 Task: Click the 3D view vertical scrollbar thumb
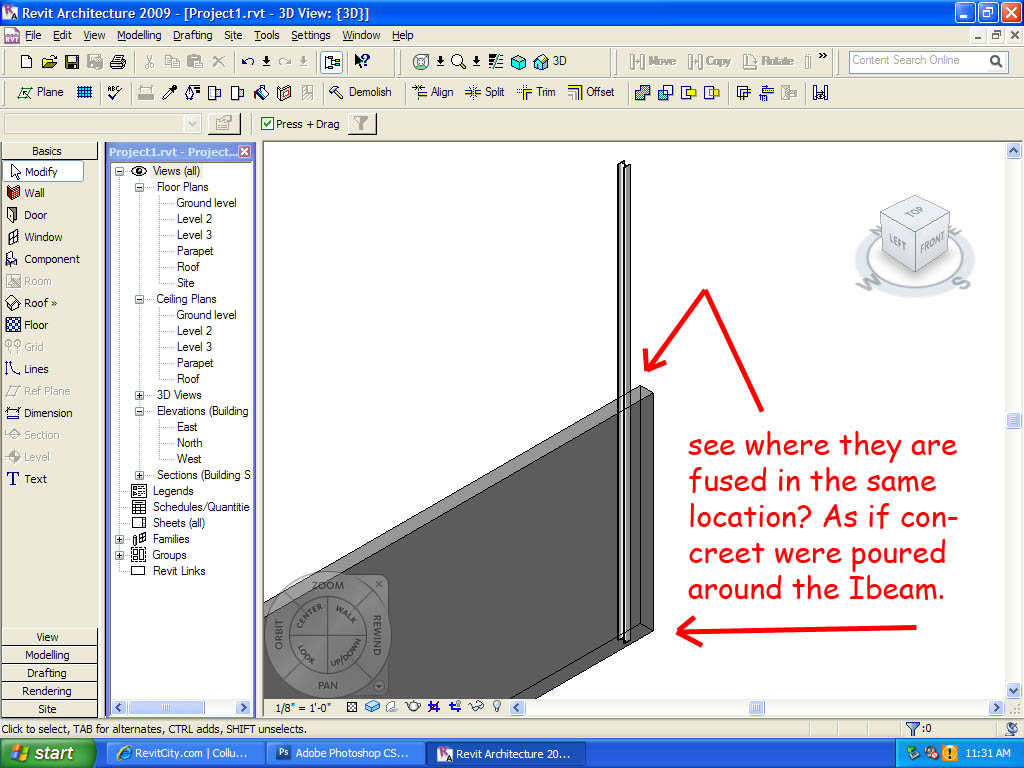(x=1014, y=420)
